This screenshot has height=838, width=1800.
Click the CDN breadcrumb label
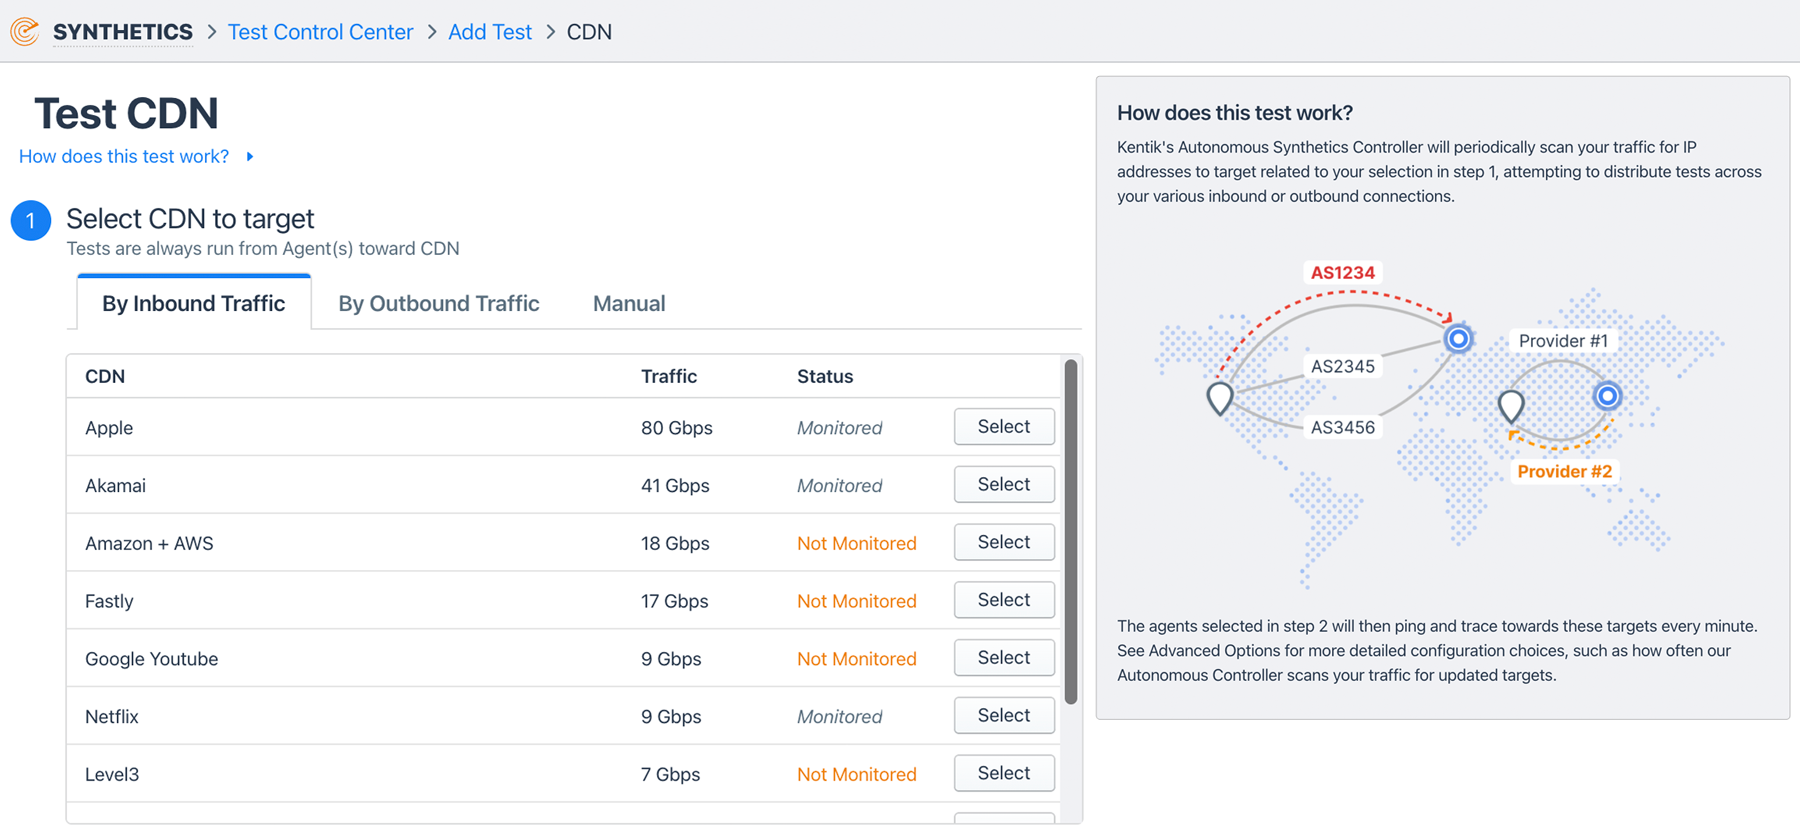[x=589, y=32]
